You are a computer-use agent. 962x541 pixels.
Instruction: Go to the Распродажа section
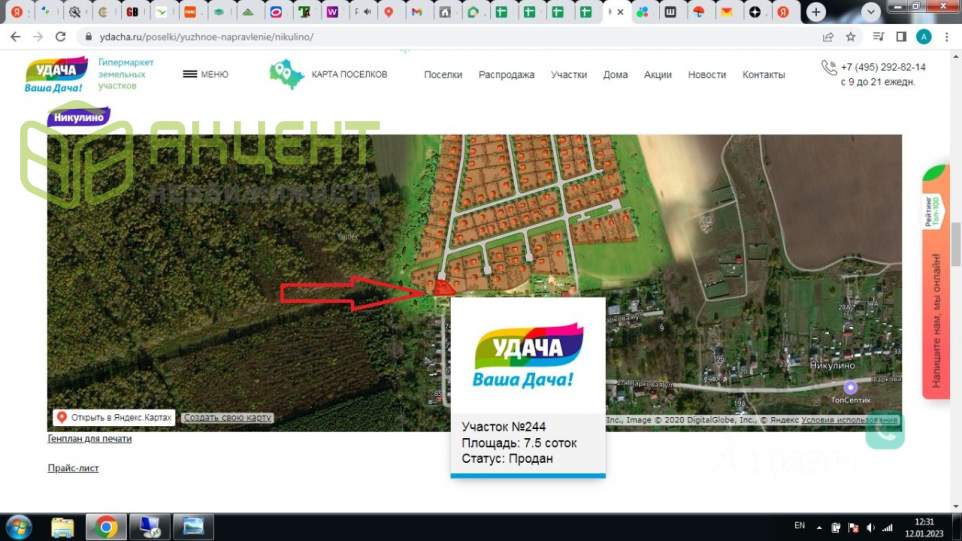coord(506,75)
